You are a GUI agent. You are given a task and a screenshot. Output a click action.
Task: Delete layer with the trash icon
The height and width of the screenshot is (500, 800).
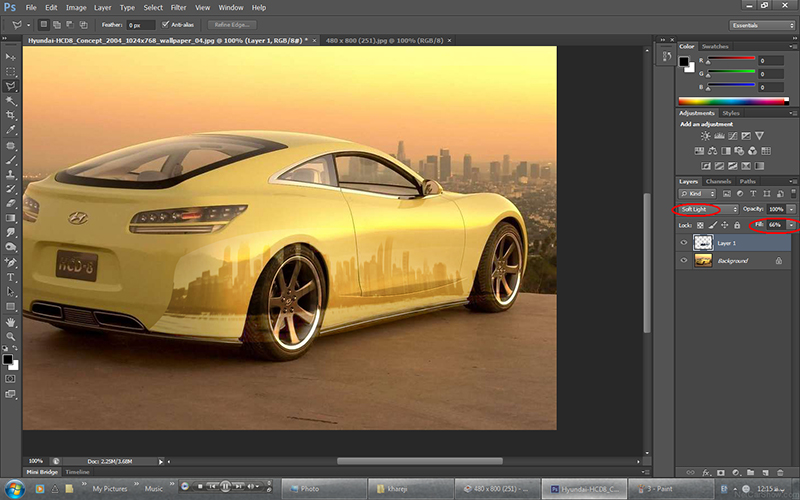tap(780, 473)
